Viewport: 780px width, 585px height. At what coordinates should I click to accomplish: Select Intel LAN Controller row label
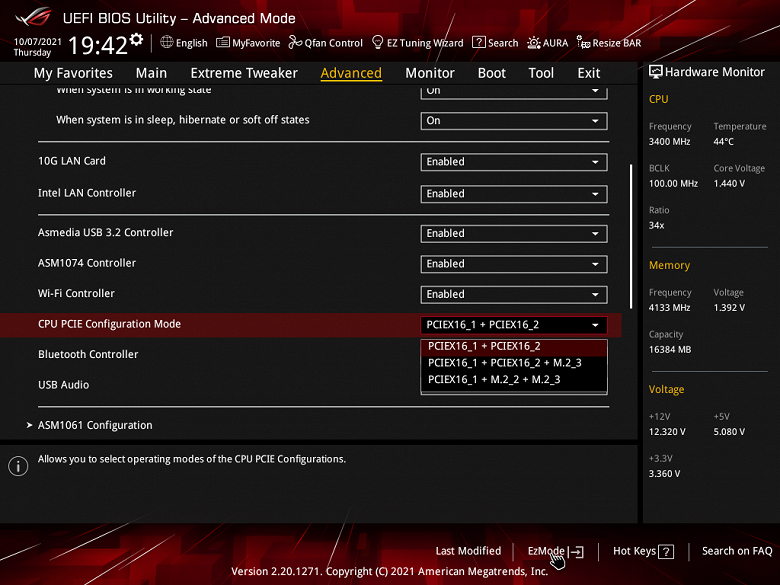click(x=87, y=193)
